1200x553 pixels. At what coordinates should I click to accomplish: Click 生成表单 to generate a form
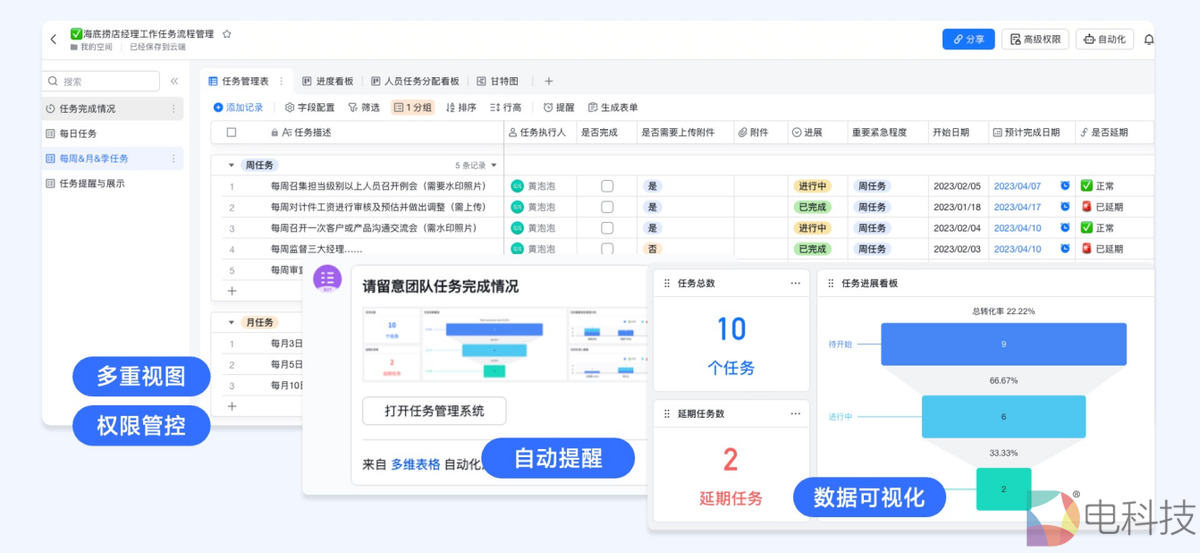point(613,107)
